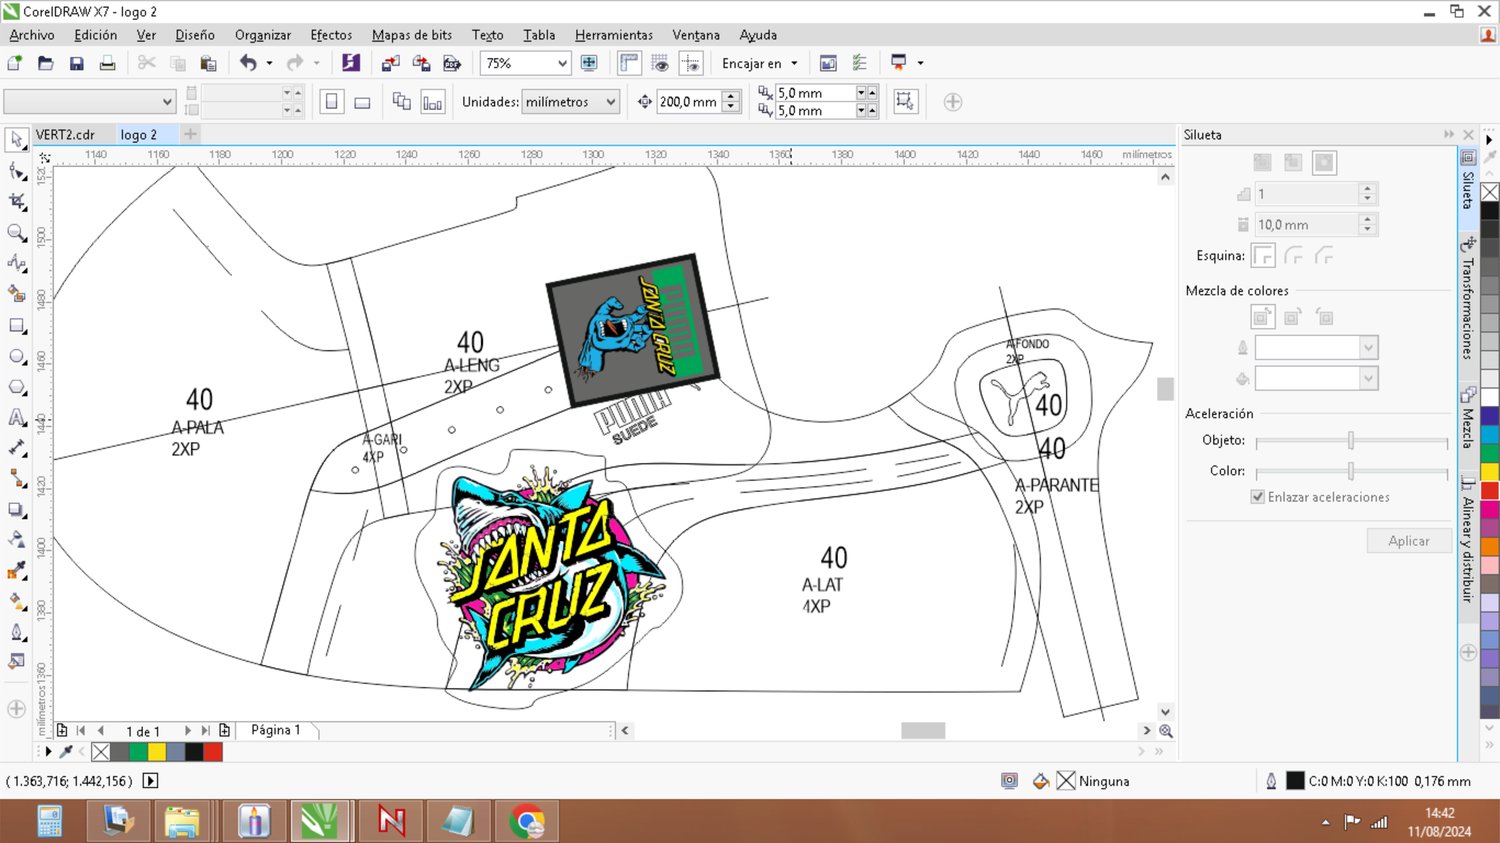The height and width of the screenshot is (843, 1500).
Task: Click the quick customize plus button
Action: point(953,102)
